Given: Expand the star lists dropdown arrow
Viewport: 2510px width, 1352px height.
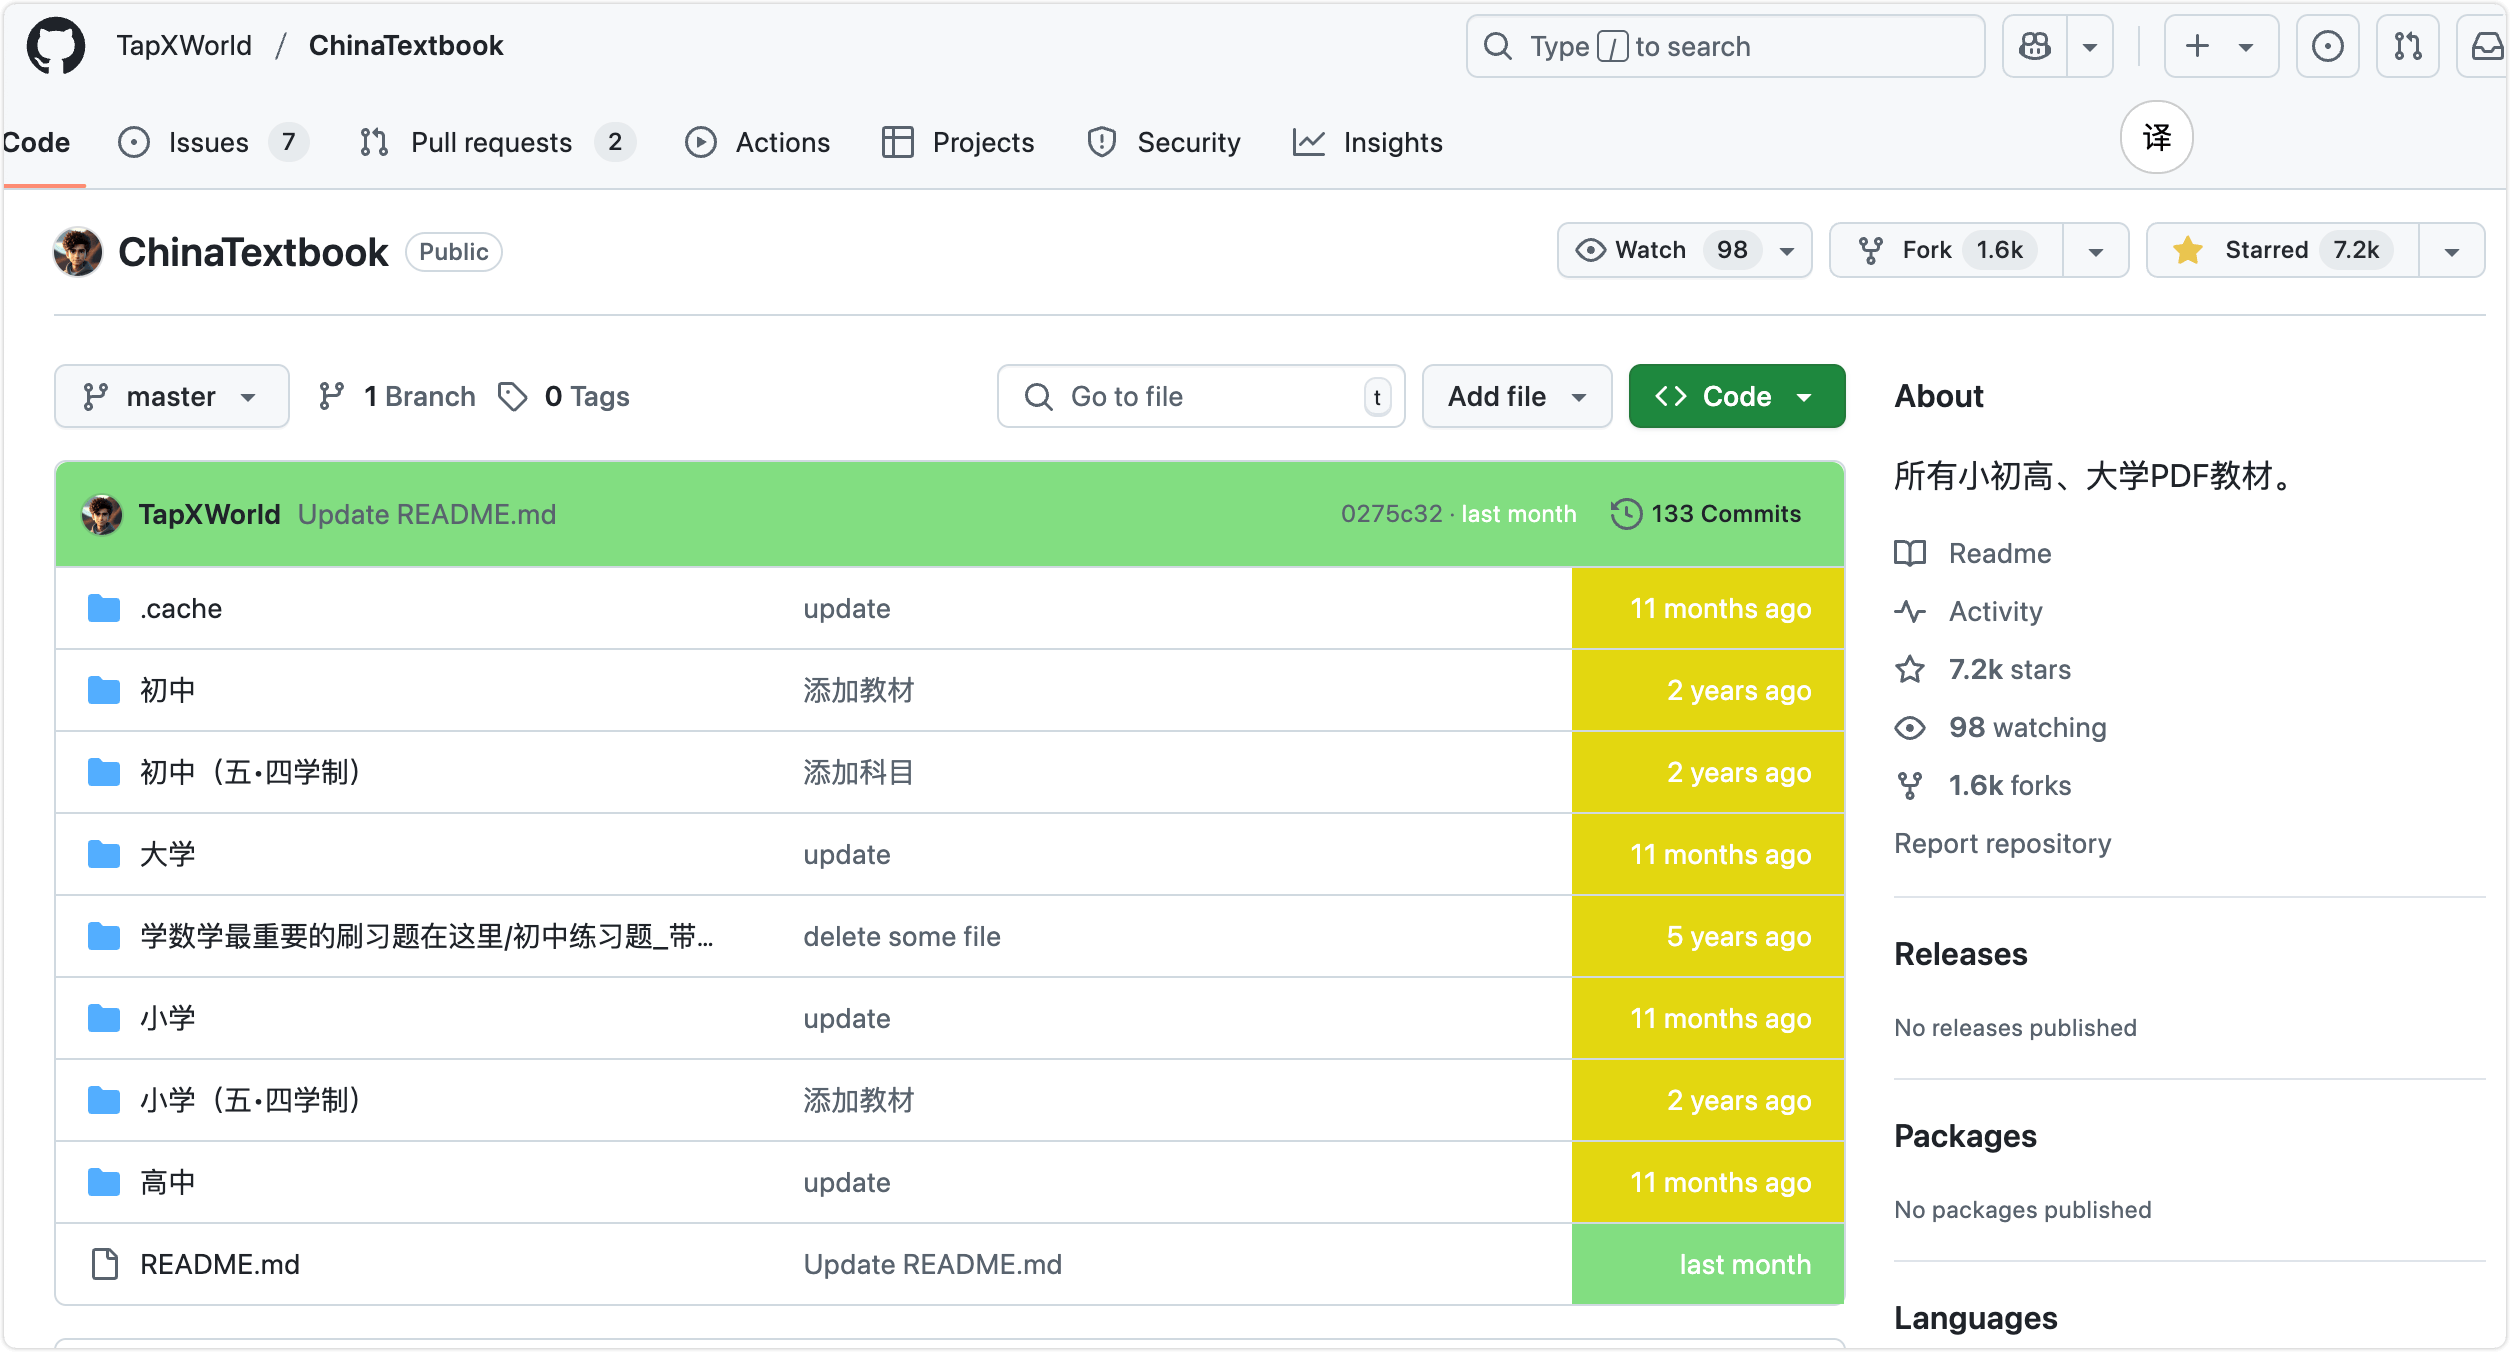Looking at the screenshot, I should [2452, 250].
